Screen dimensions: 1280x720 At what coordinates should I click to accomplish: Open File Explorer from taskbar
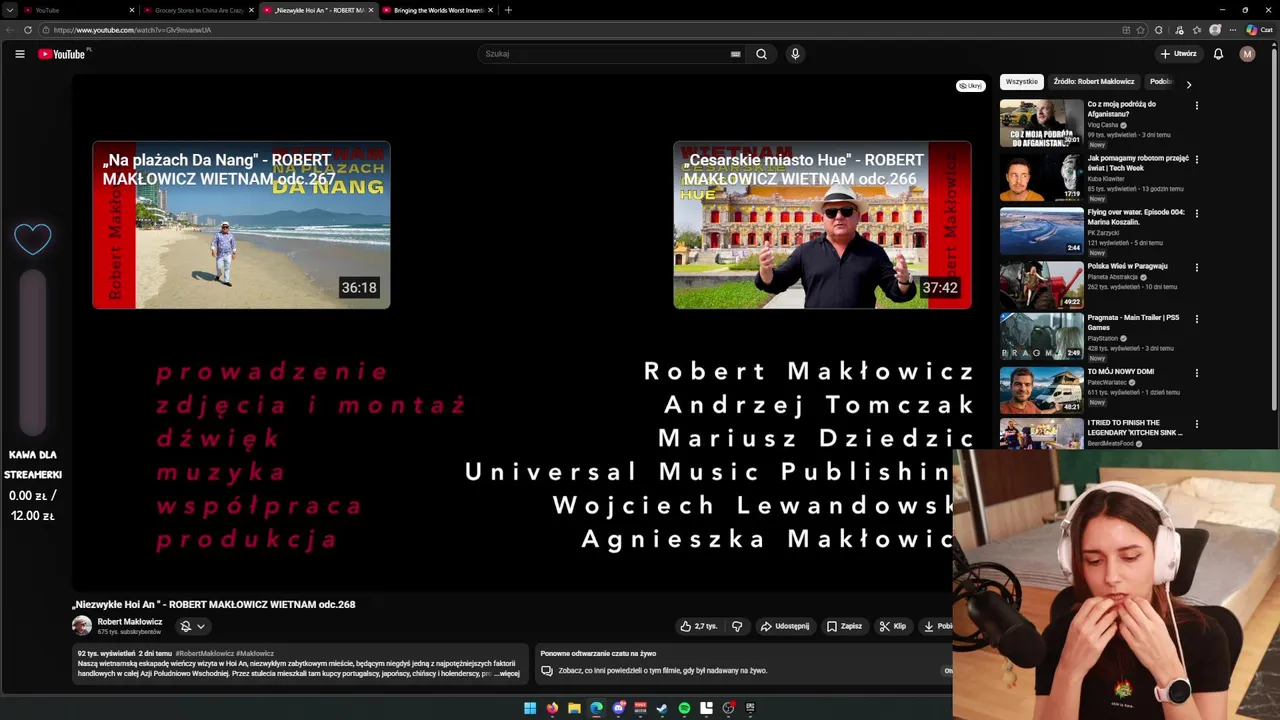(574, 708)
